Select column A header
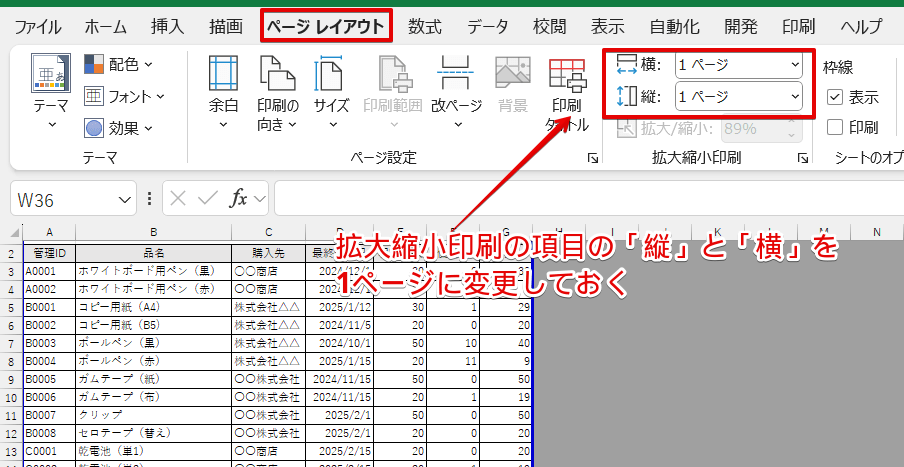 pyautogui.click(x=50, y=232)
